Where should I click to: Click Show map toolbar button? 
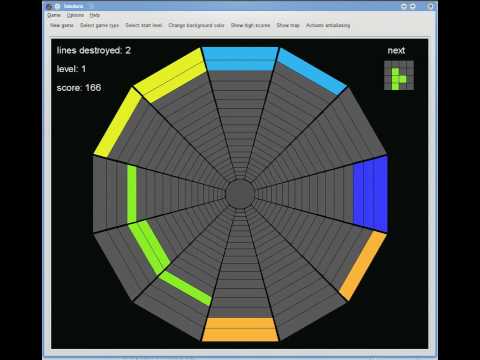point(288,25)
